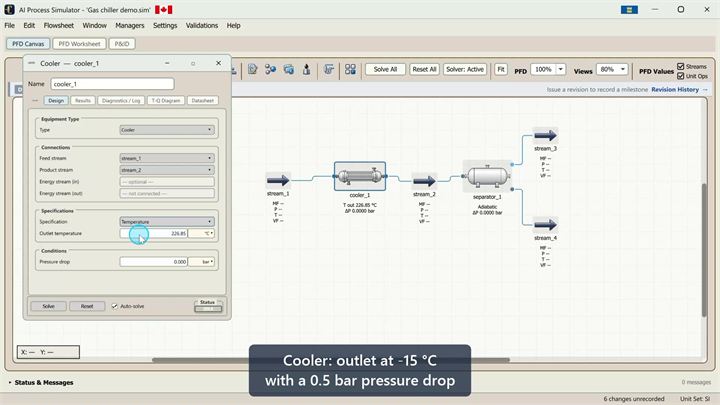720x405 pixels.
Task: Click the four-squares grid toolbar icon
Action: pos(350,69)
